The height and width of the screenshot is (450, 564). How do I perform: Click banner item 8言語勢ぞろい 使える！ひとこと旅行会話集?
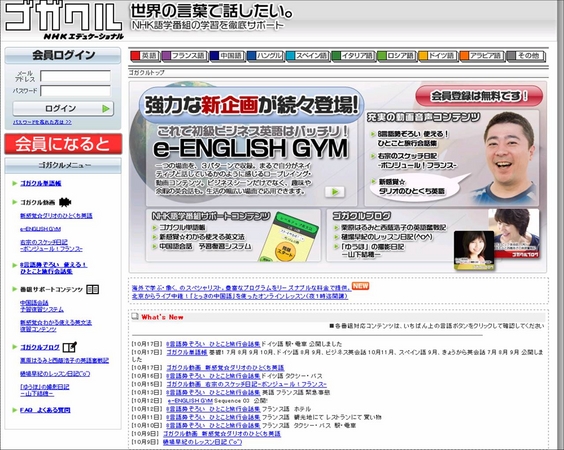(x=413, y=138)
